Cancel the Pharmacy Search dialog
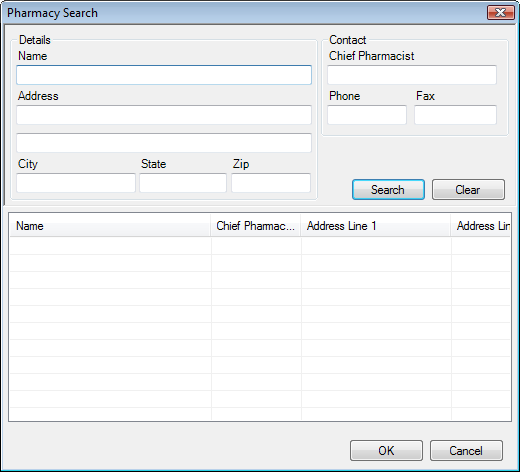 tap(466, 451)
